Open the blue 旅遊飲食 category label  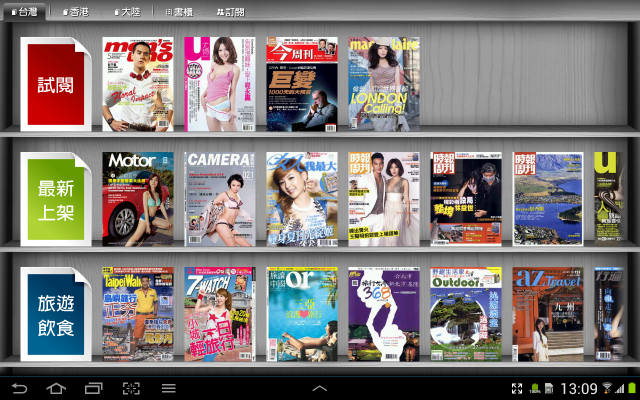[x=56, y=314]
